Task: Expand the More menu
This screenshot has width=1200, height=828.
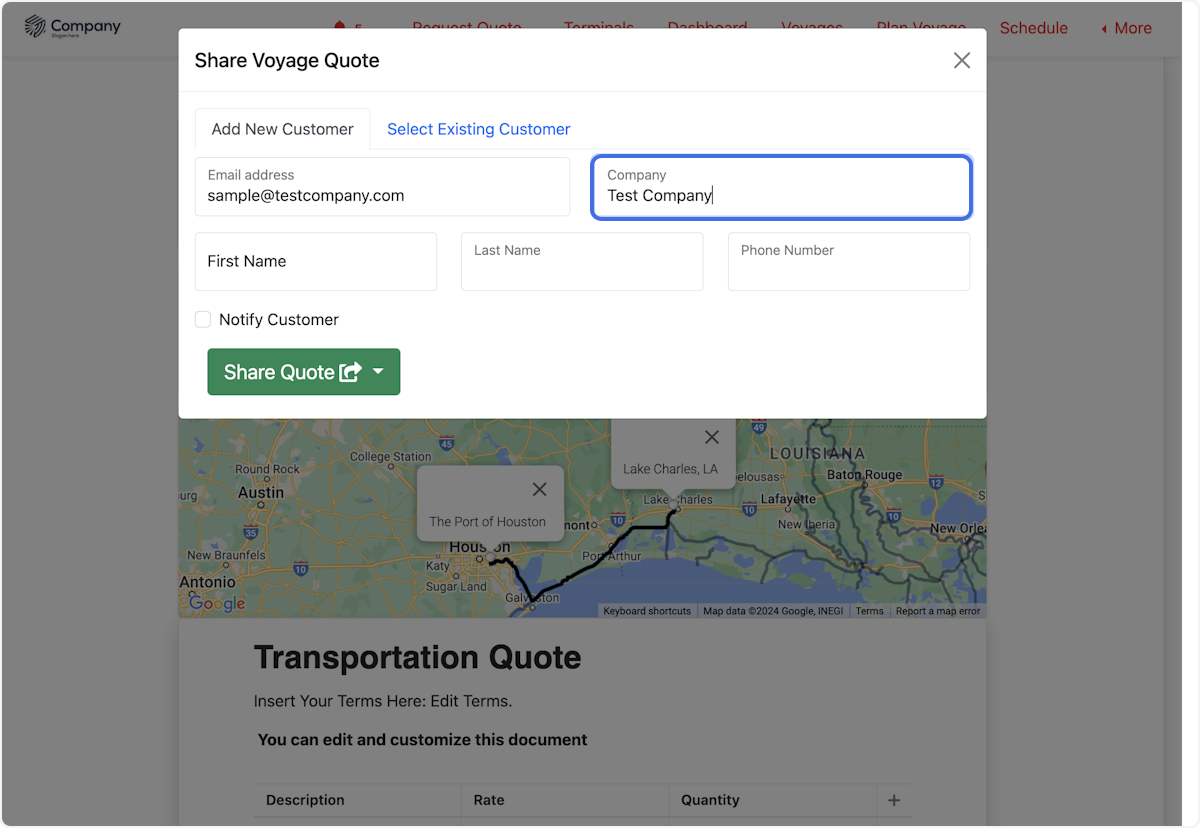Action: [x=1126, y=28]
